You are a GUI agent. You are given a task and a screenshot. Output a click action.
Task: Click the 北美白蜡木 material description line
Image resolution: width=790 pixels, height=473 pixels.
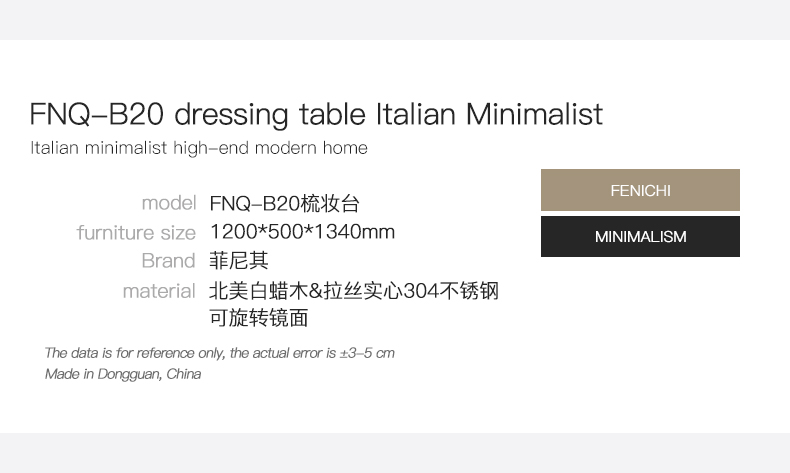click(x=354, y=291)
